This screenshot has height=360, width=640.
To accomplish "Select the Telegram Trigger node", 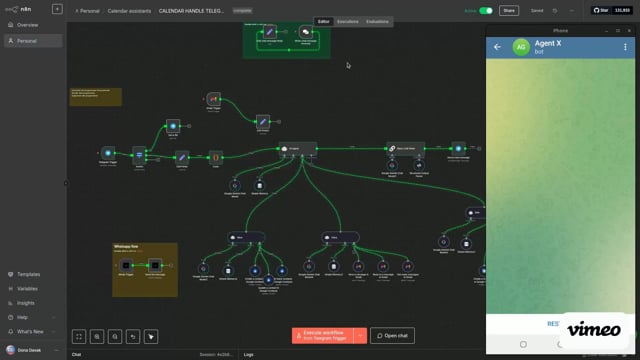I will tap(108, 153).
